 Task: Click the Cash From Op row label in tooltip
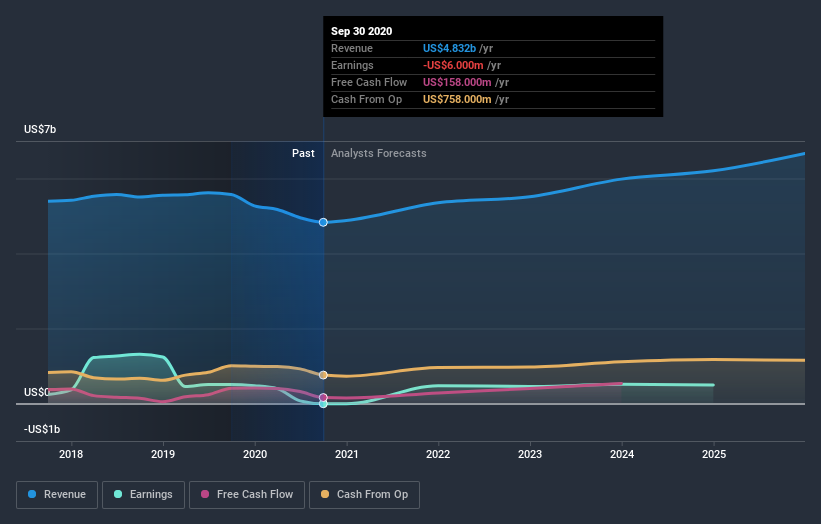click(x=367, y=99)
